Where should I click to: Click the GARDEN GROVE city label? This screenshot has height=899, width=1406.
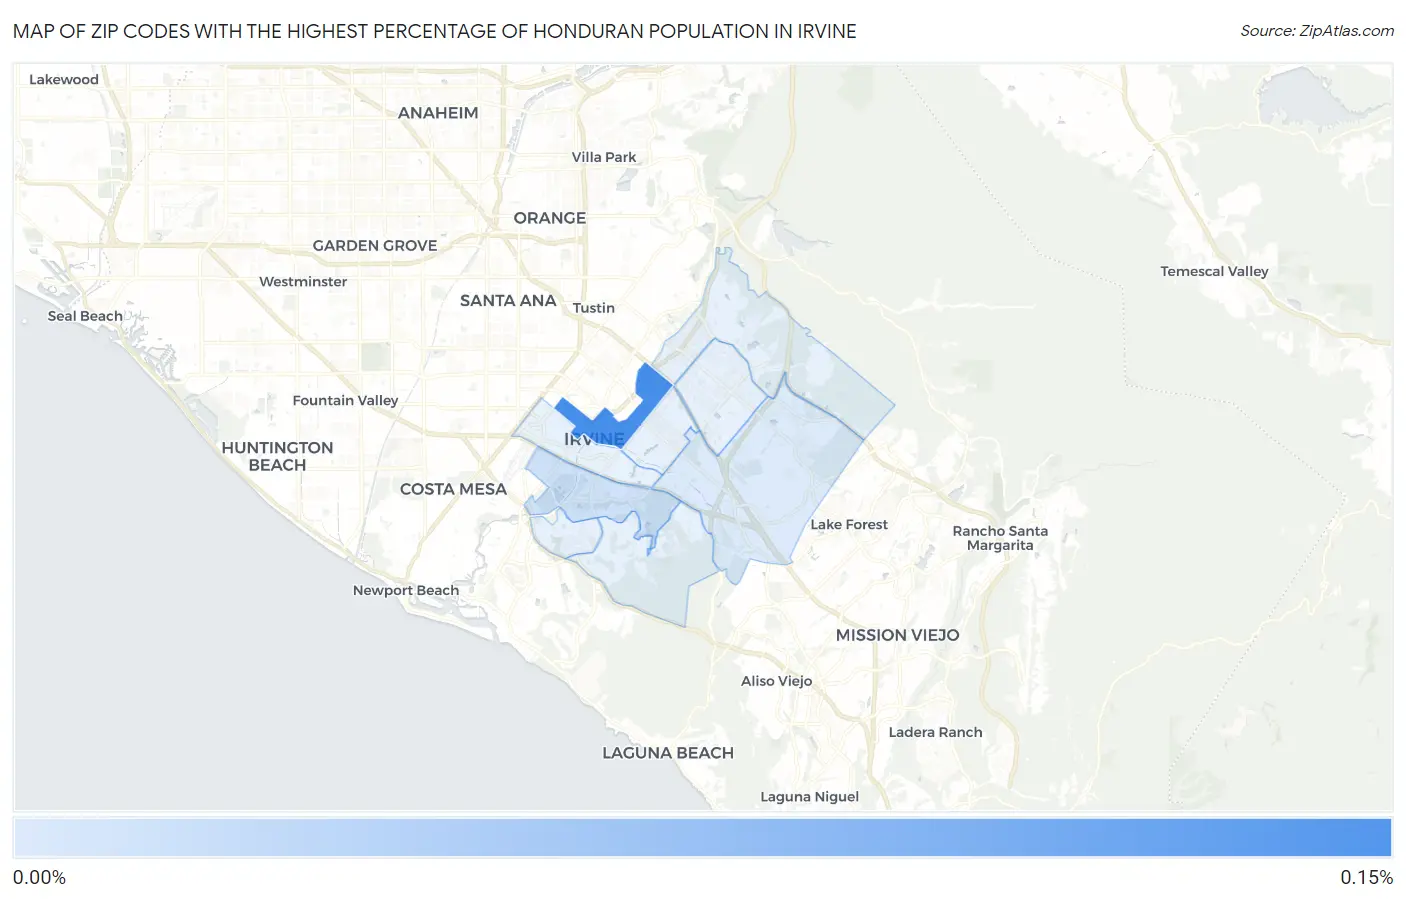tap(374, 246)
